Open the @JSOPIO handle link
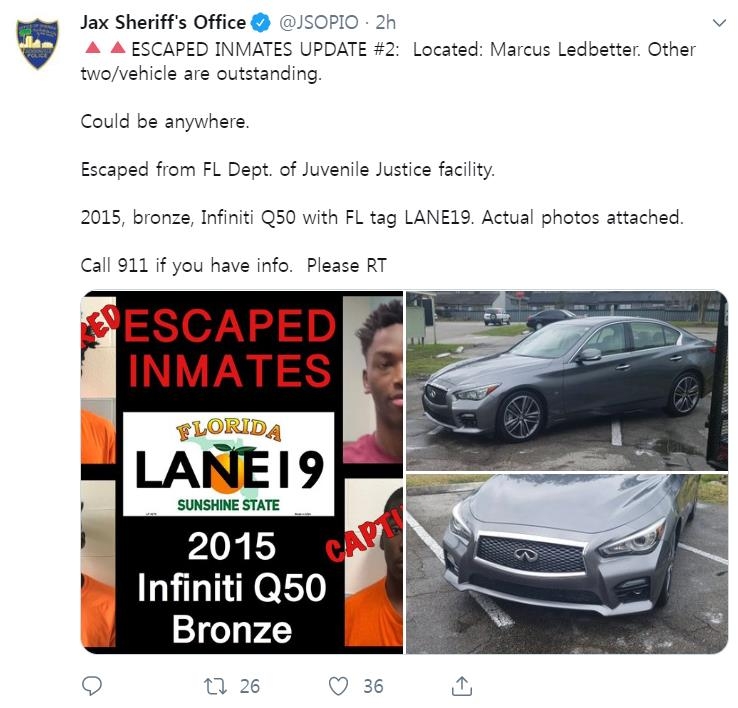 [x=319, y=23]
